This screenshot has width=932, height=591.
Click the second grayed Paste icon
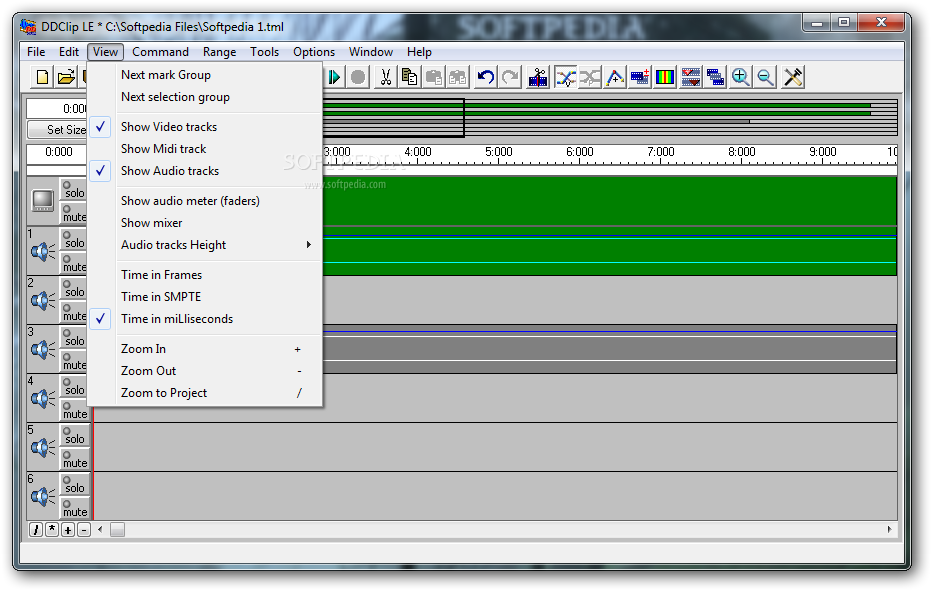tap(458, 77)
